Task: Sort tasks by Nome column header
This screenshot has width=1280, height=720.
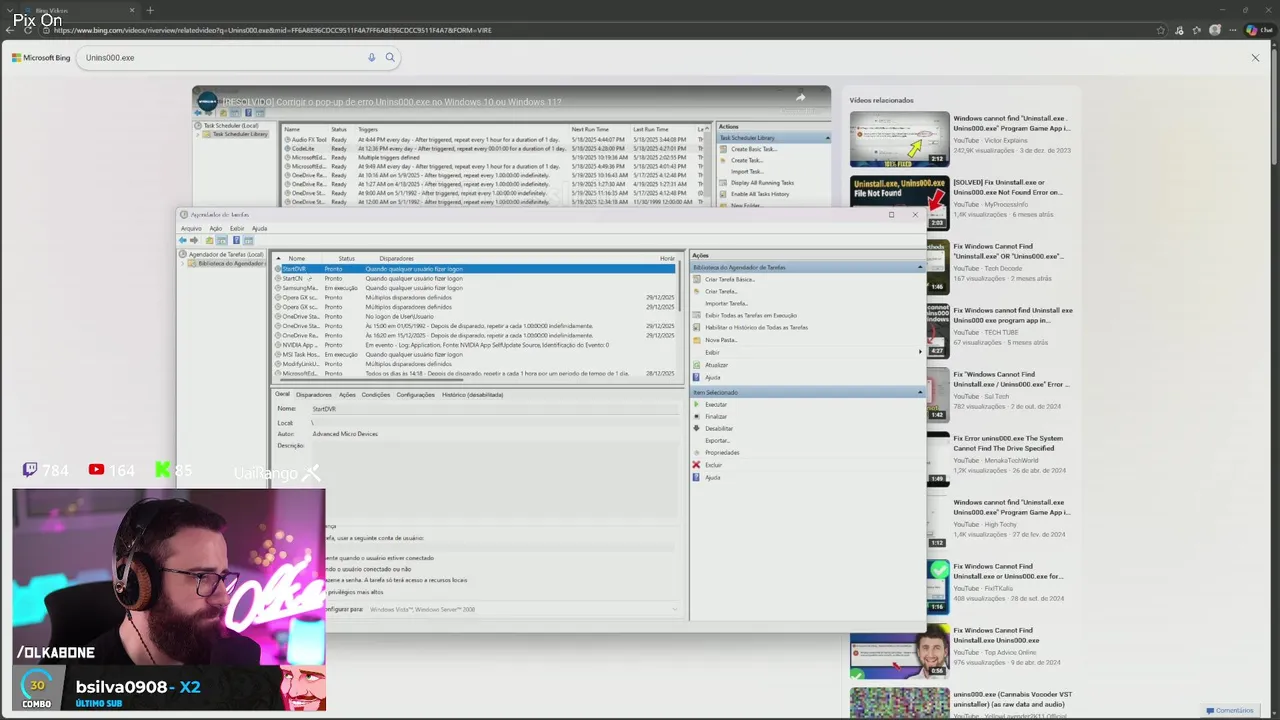Action: pos(297,258)
